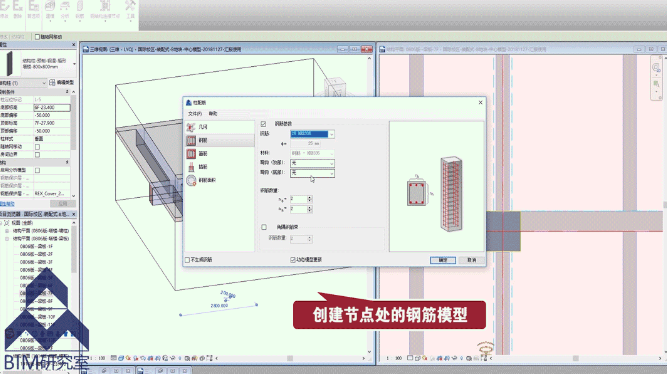Screen dimensions: 667x374
Task: Click the properties palette scroll down arrow
Action: click(74, 195)
